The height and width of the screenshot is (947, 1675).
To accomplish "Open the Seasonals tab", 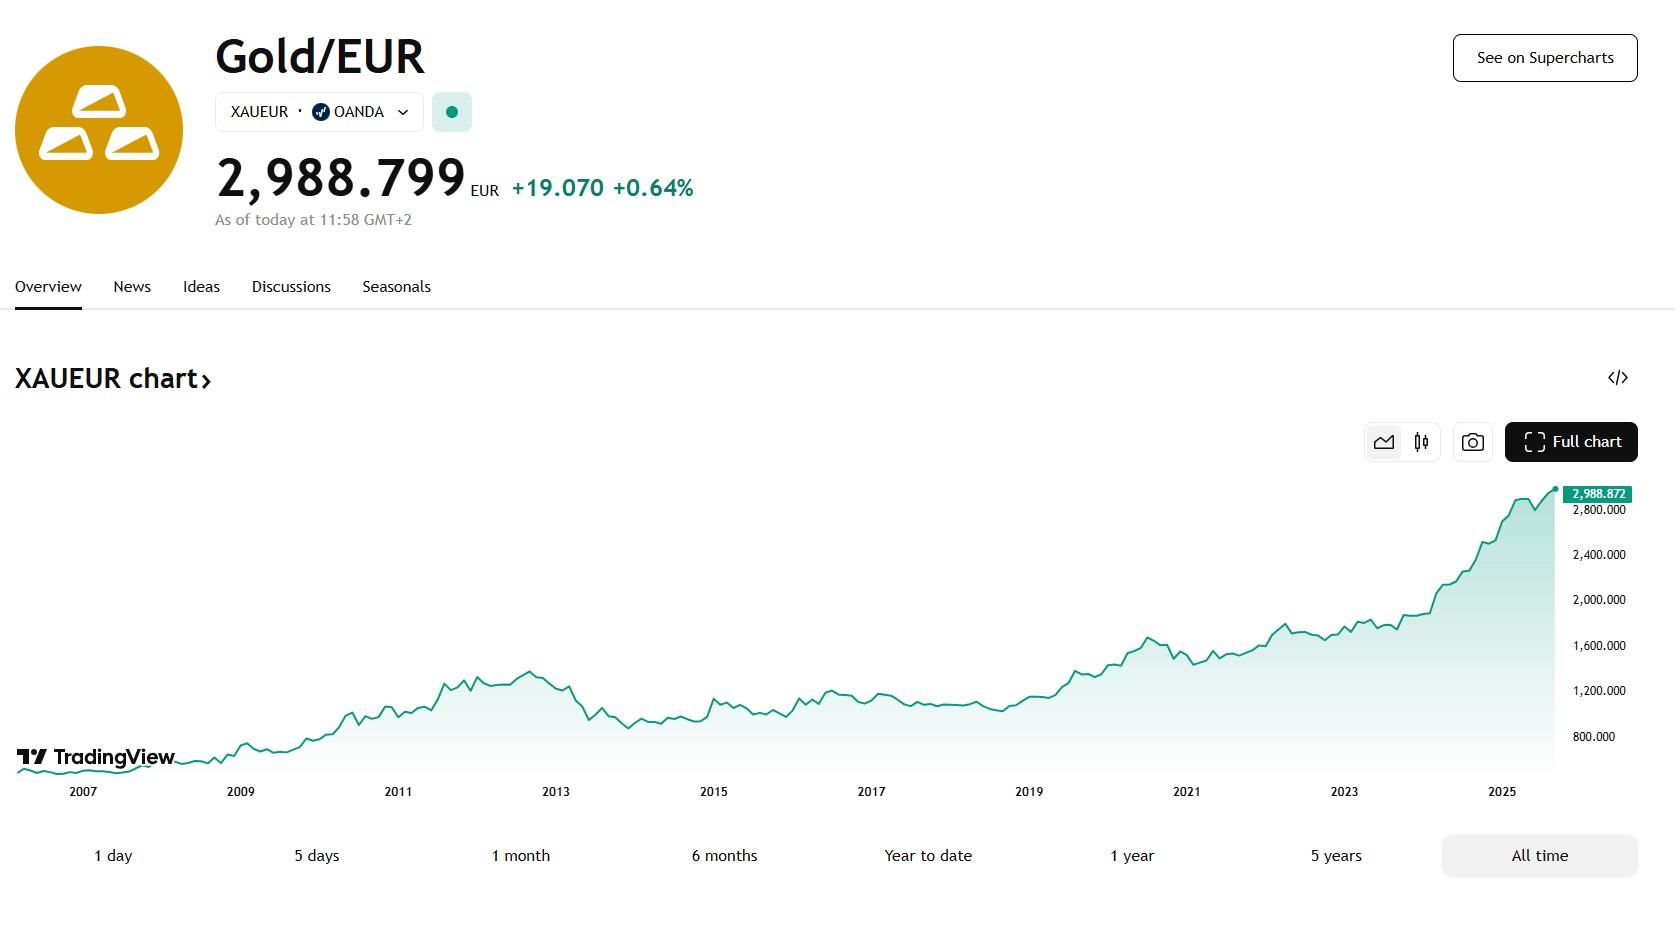I will pyautogui.click(x=396, y=287).
